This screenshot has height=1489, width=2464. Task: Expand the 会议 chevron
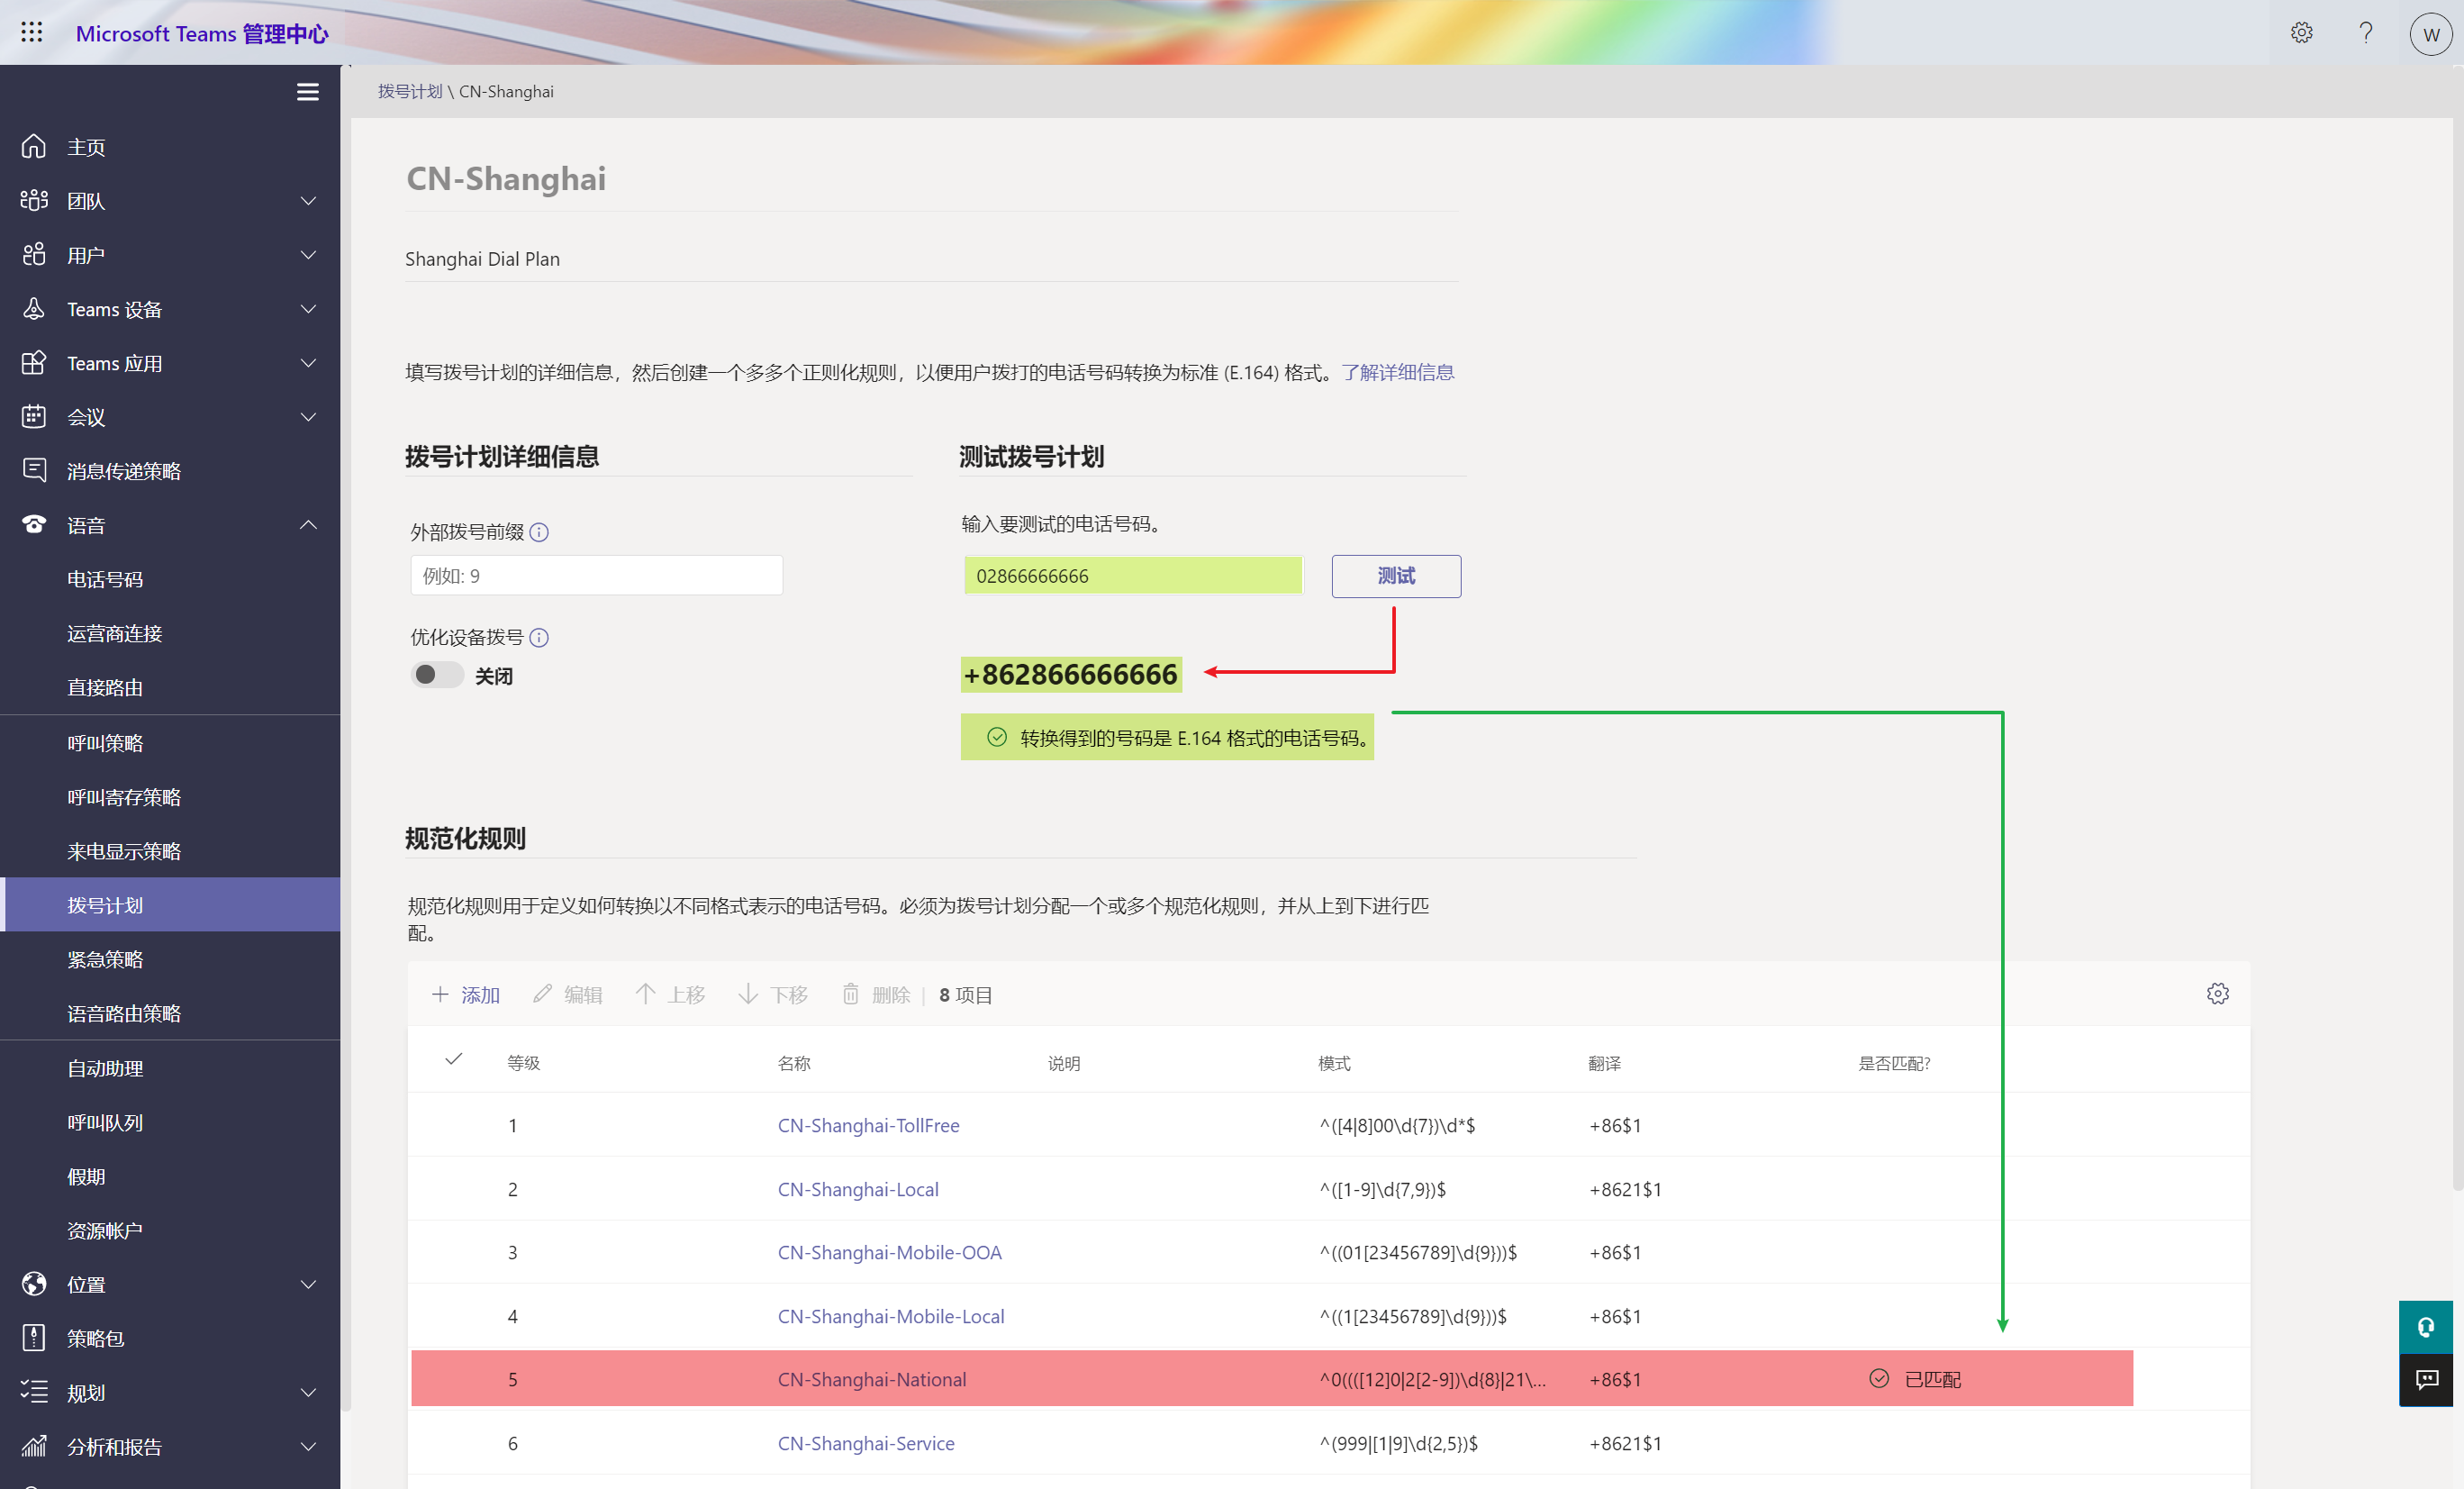[x=309, y=417]
